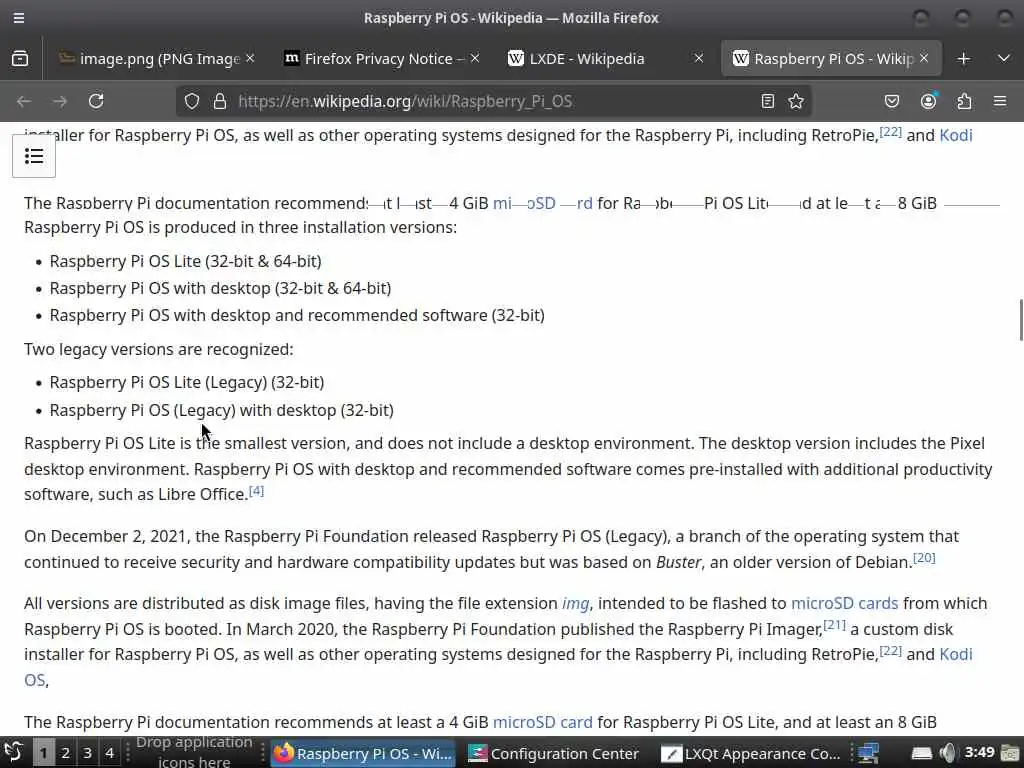Bookmark this page with the star icon
The height and width of the screenshot is (768, 1024).
(795, 101)
